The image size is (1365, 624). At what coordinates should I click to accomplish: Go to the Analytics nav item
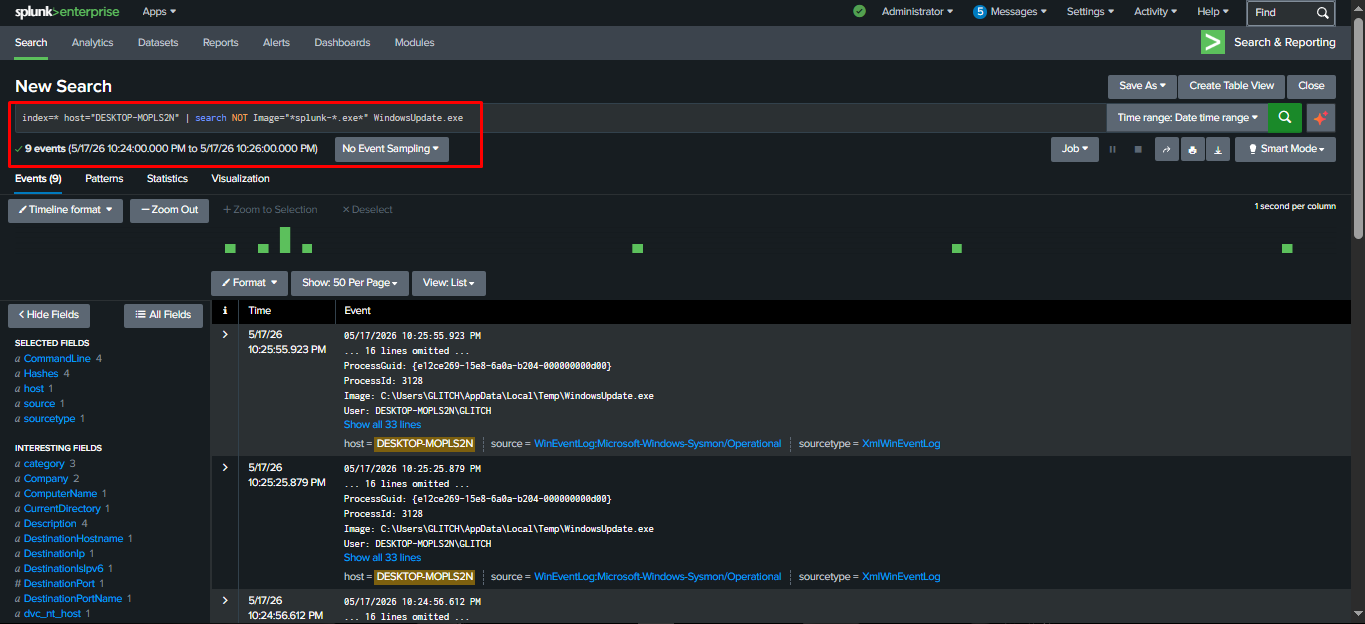pyautogui.click(x=92, y=43)
